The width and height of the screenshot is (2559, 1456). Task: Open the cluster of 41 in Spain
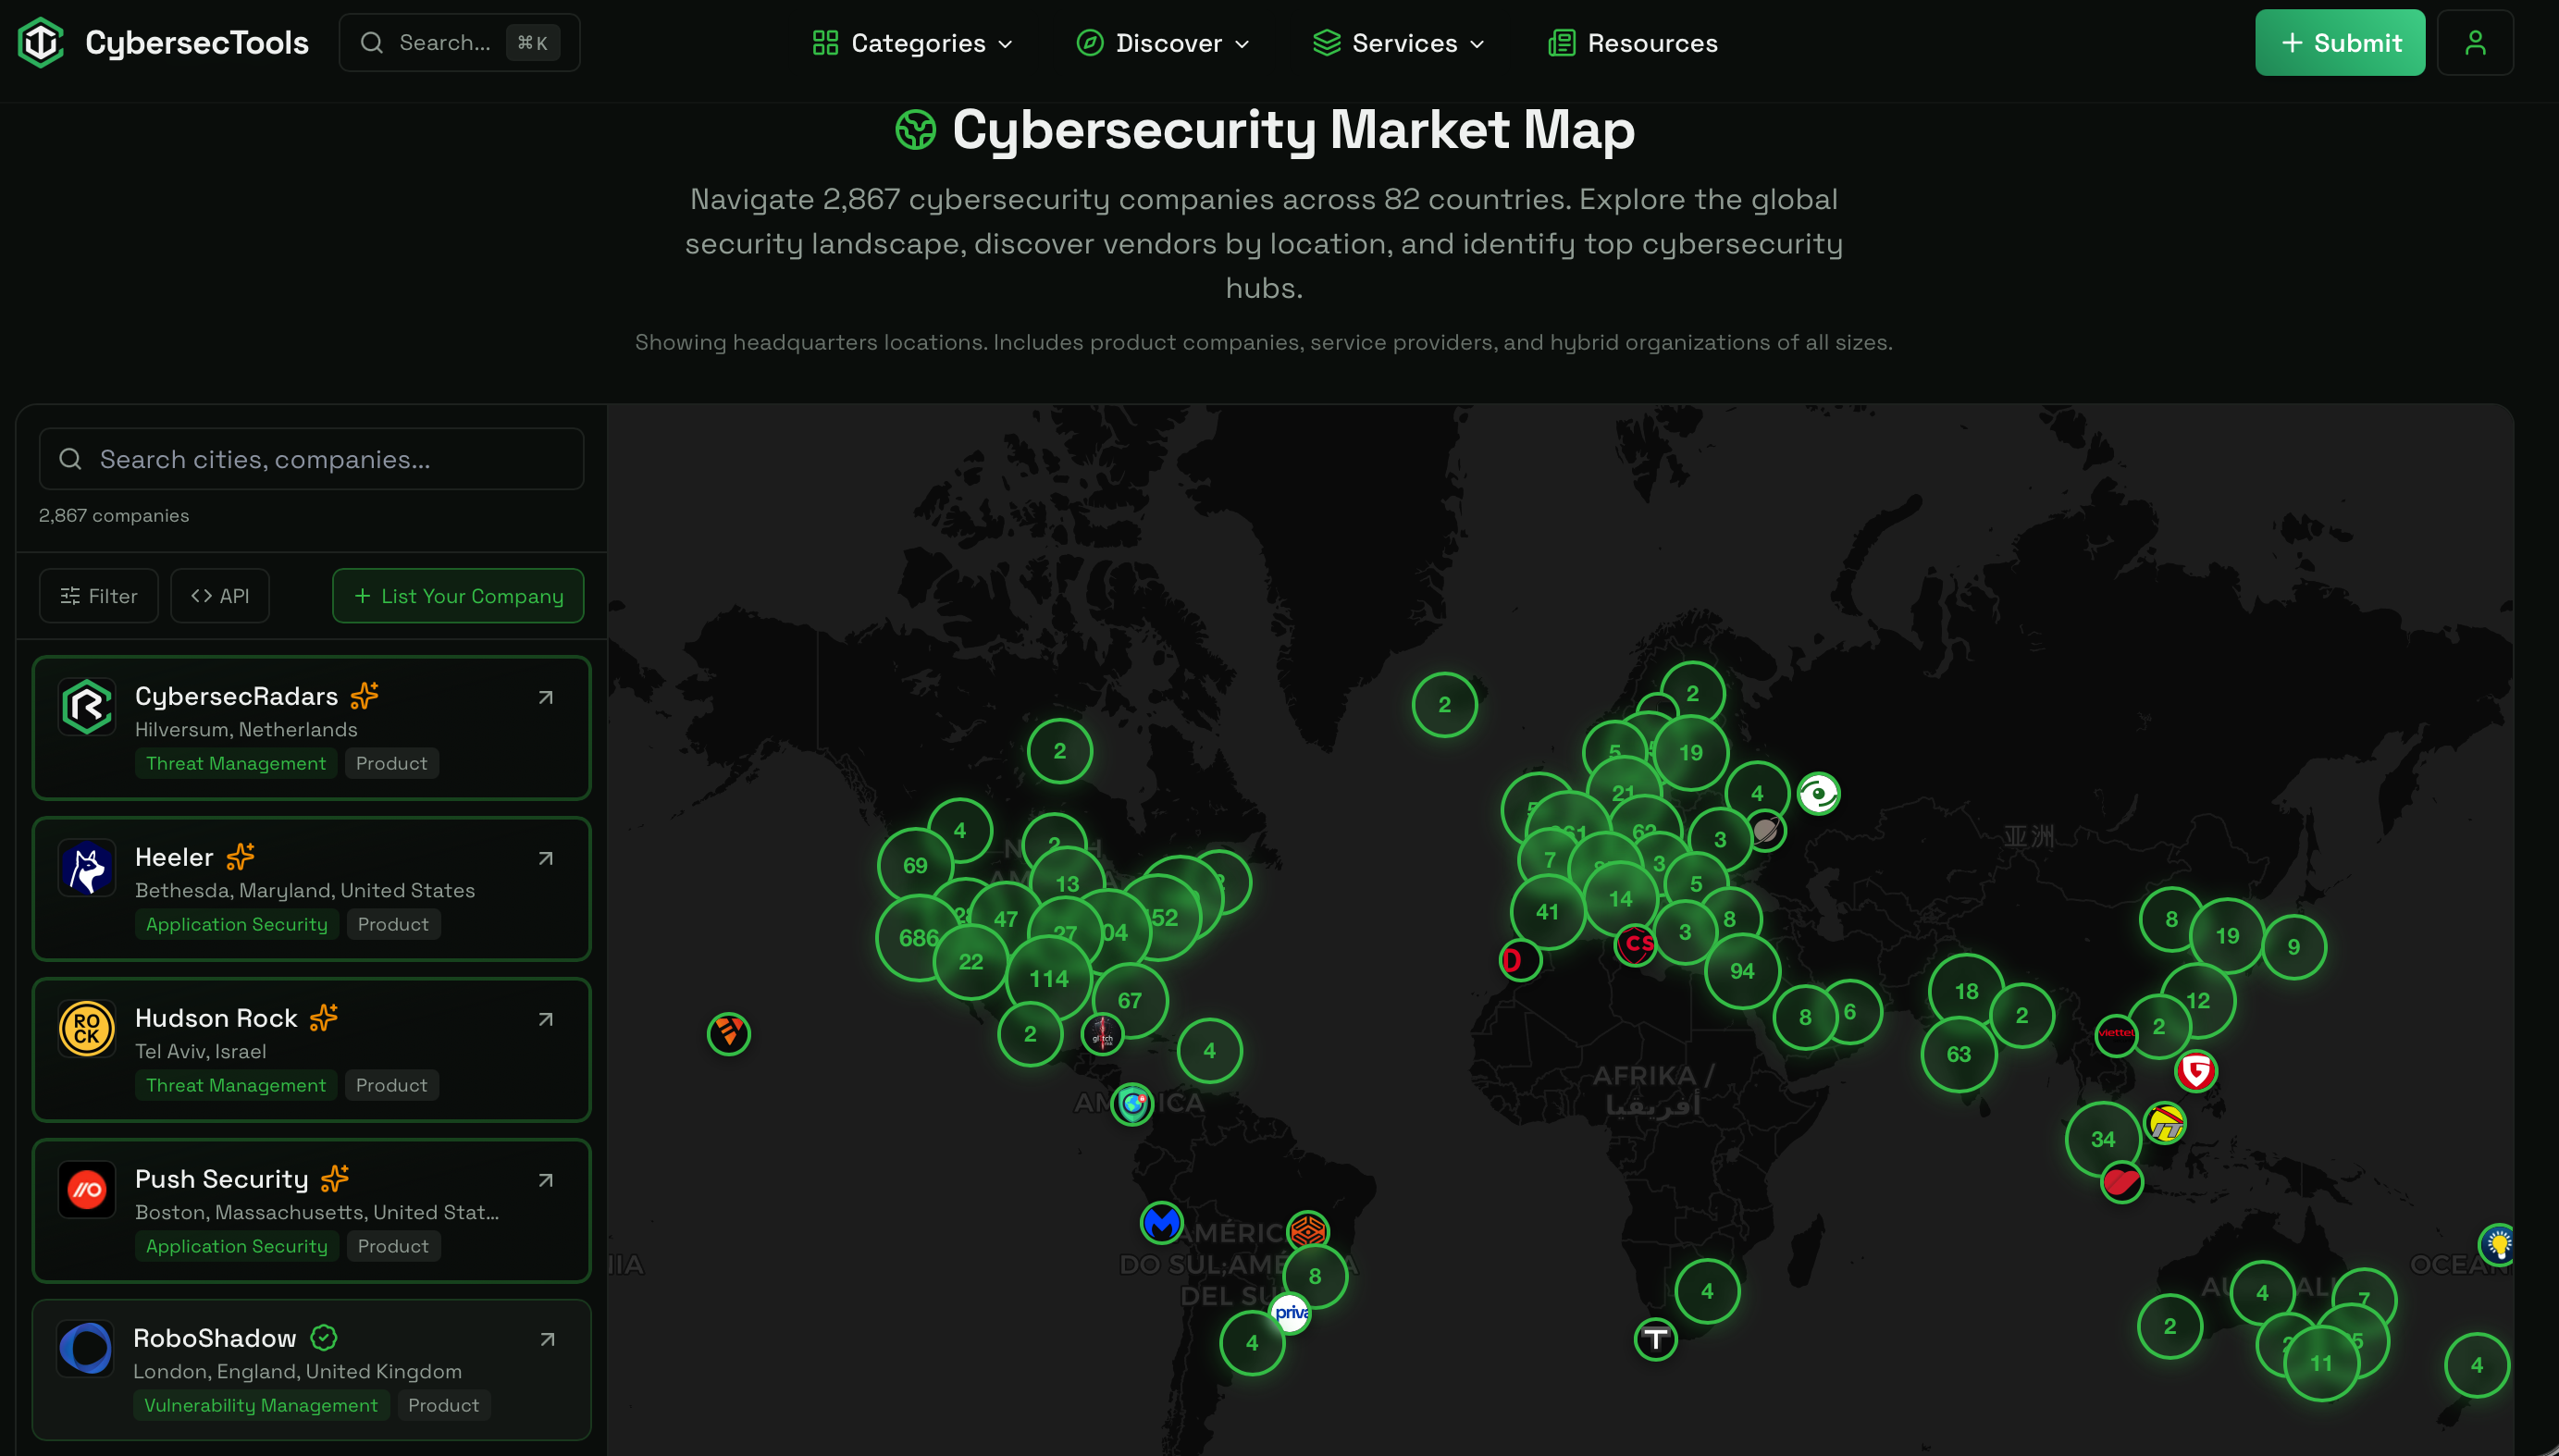pos(1547,912)
